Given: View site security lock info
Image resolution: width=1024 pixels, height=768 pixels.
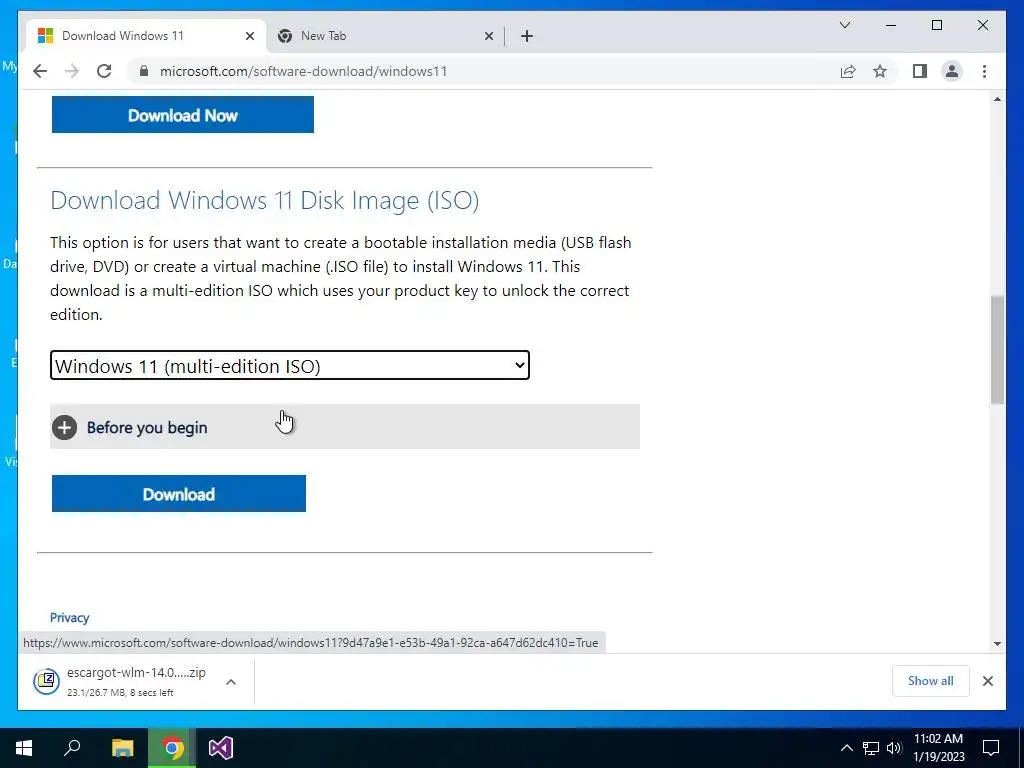Looking at the screenshot, I should point(144,71).
